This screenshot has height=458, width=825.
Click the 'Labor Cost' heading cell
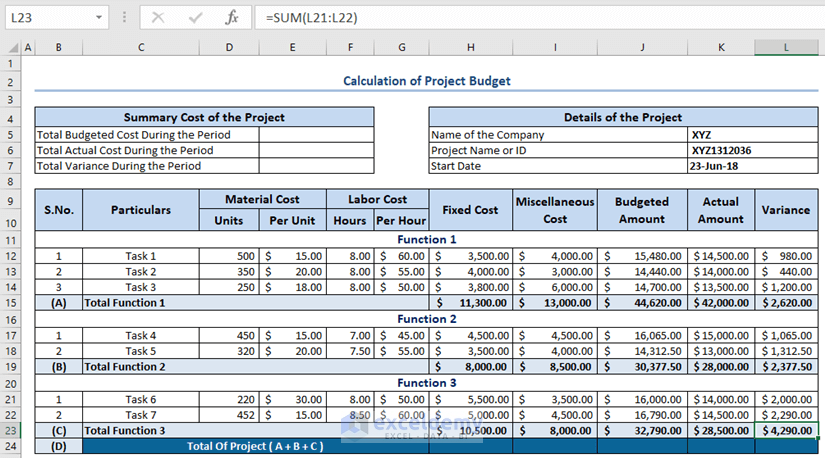[377, 200]
